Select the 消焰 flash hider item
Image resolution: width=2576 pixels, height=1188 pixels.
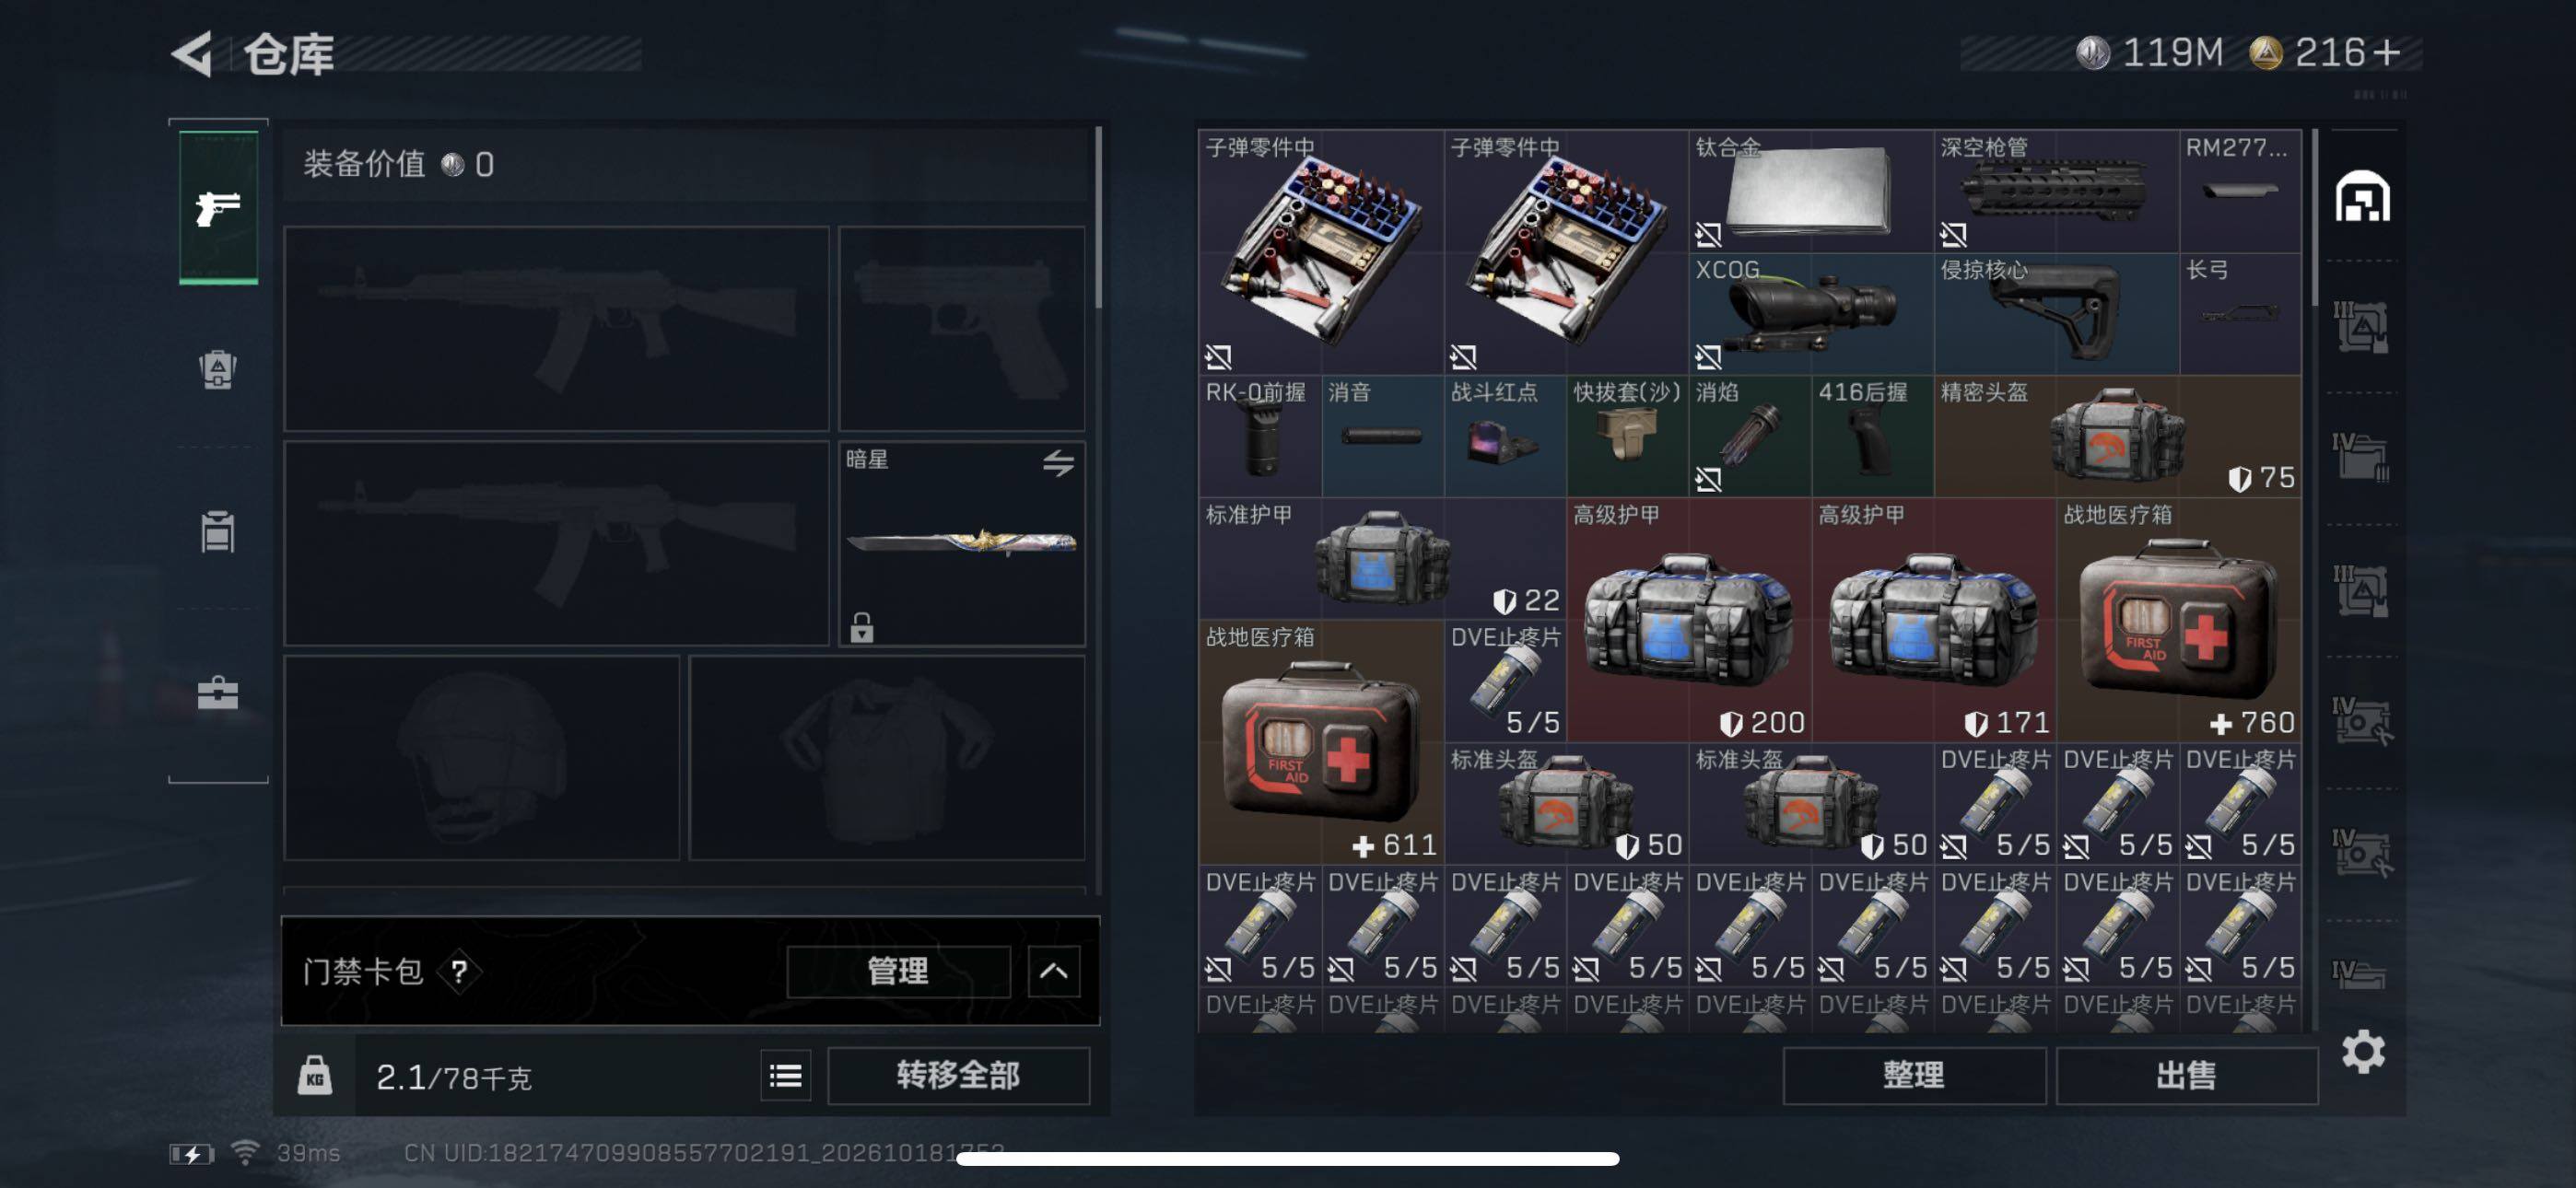point(1750,436)
